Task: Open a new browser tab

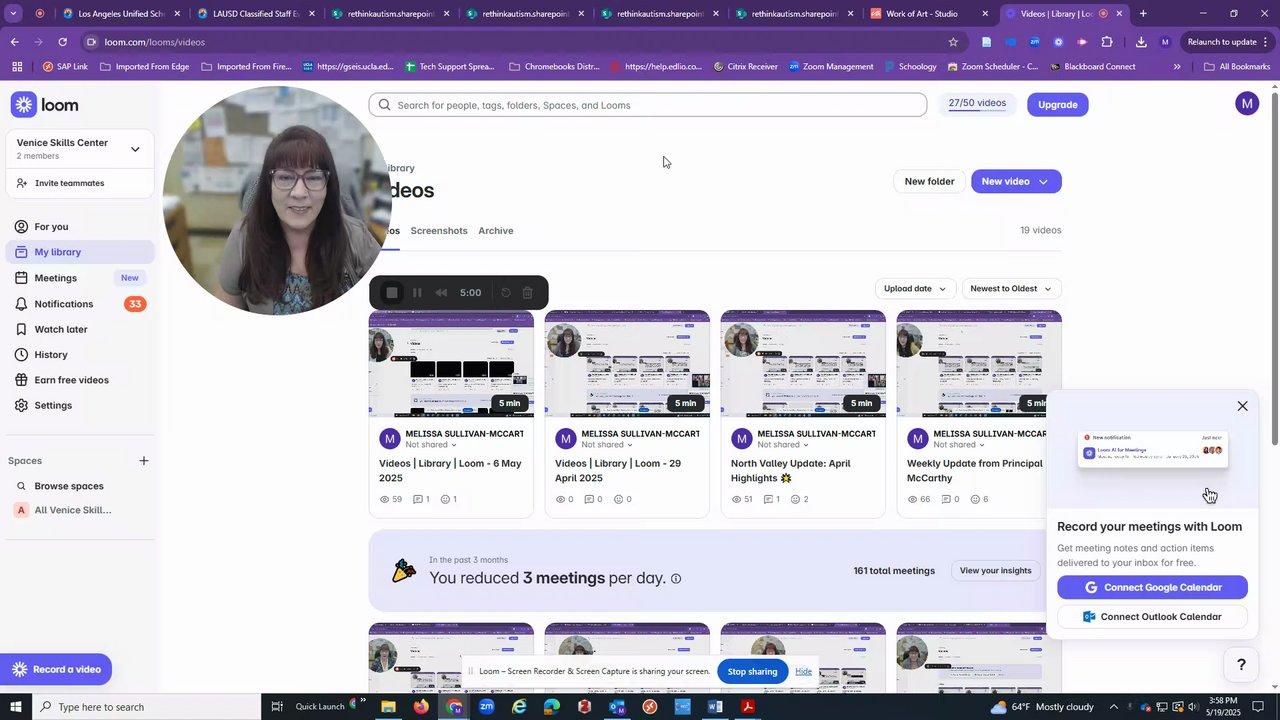Action: pyautogui.click(x=1143, y=14)
